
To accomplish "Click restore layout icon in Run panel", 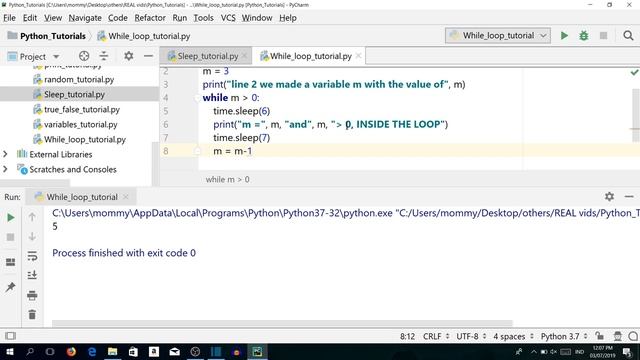I will point(11,262).
